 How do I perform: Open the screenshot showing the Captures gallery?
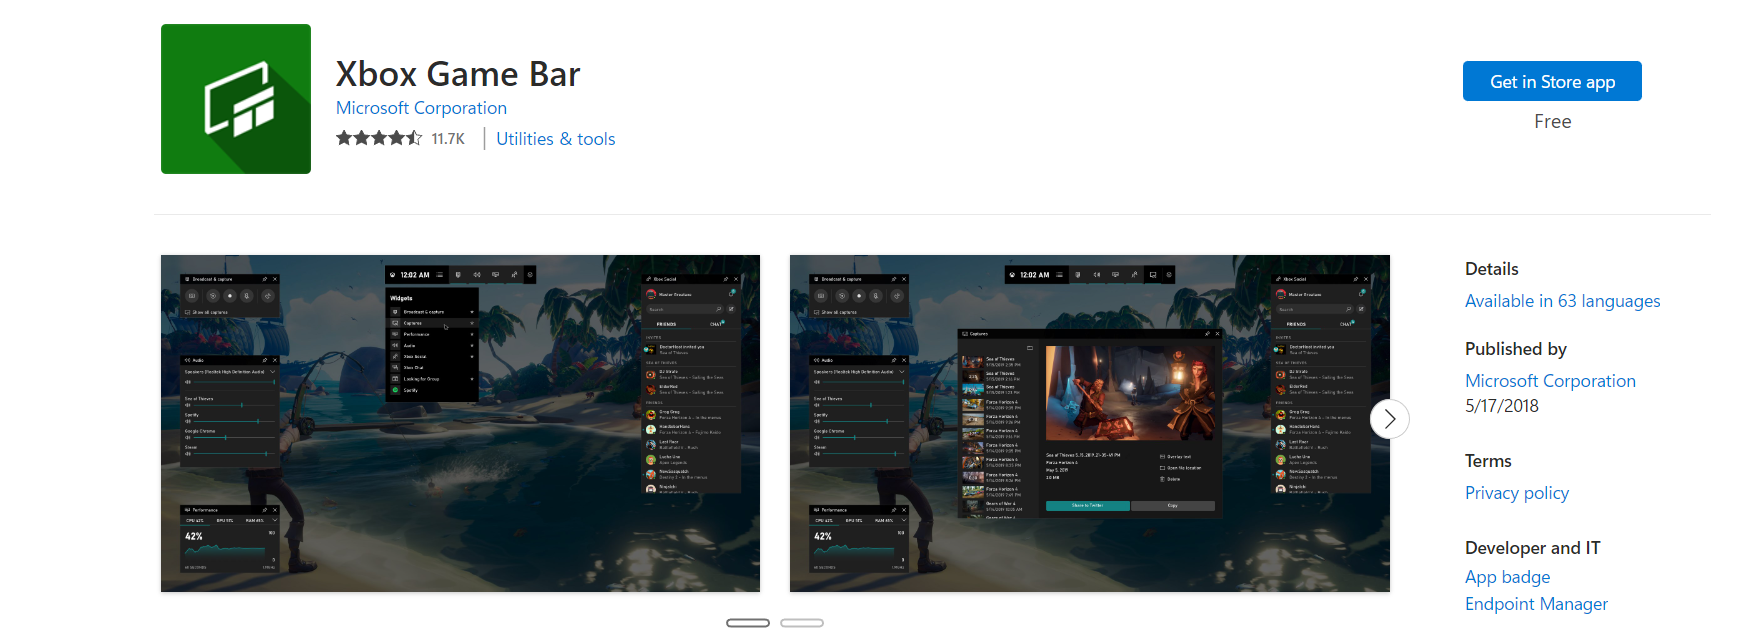coord(1090,423)
